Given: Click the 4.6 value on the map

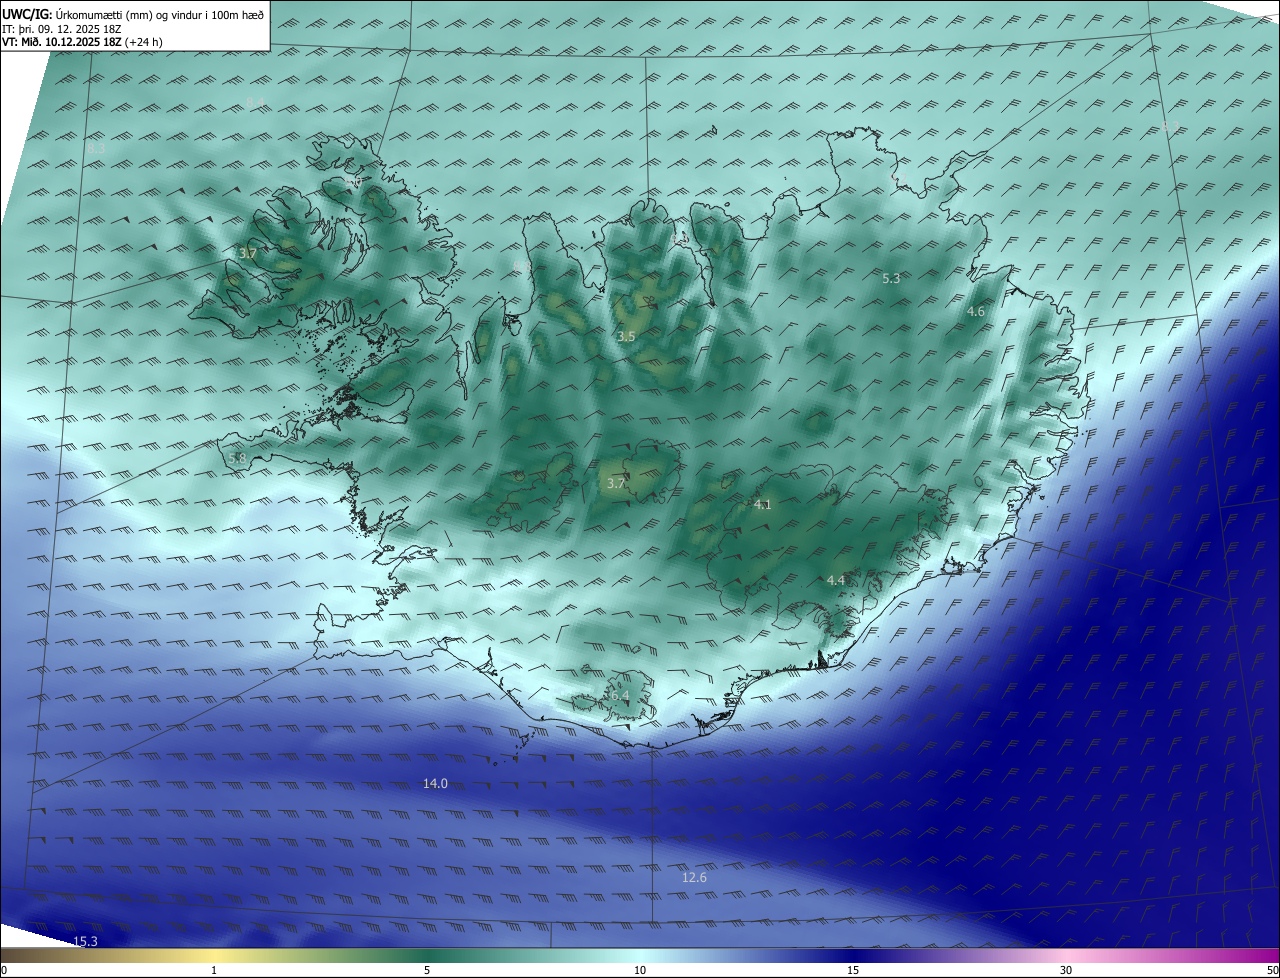Looking at the screenshot, I should [x=975, y=312].
